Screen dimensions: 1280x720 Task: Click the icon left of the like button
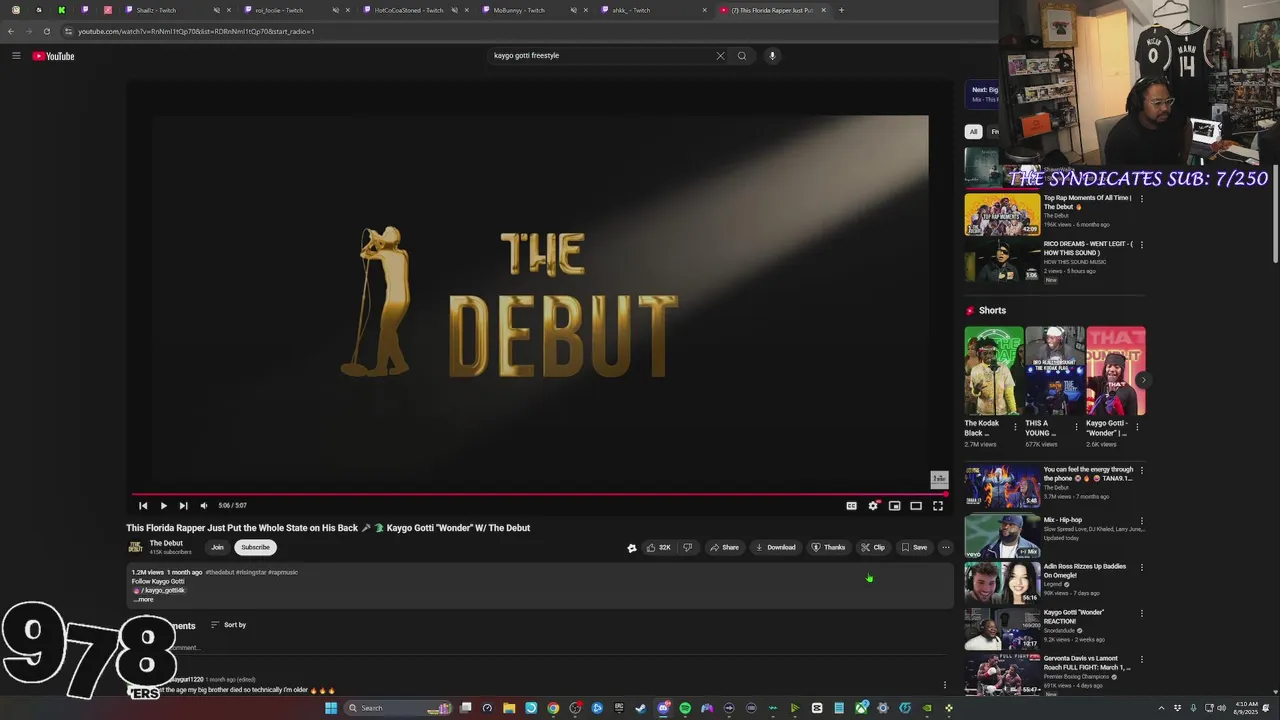(x=632, y=548)
